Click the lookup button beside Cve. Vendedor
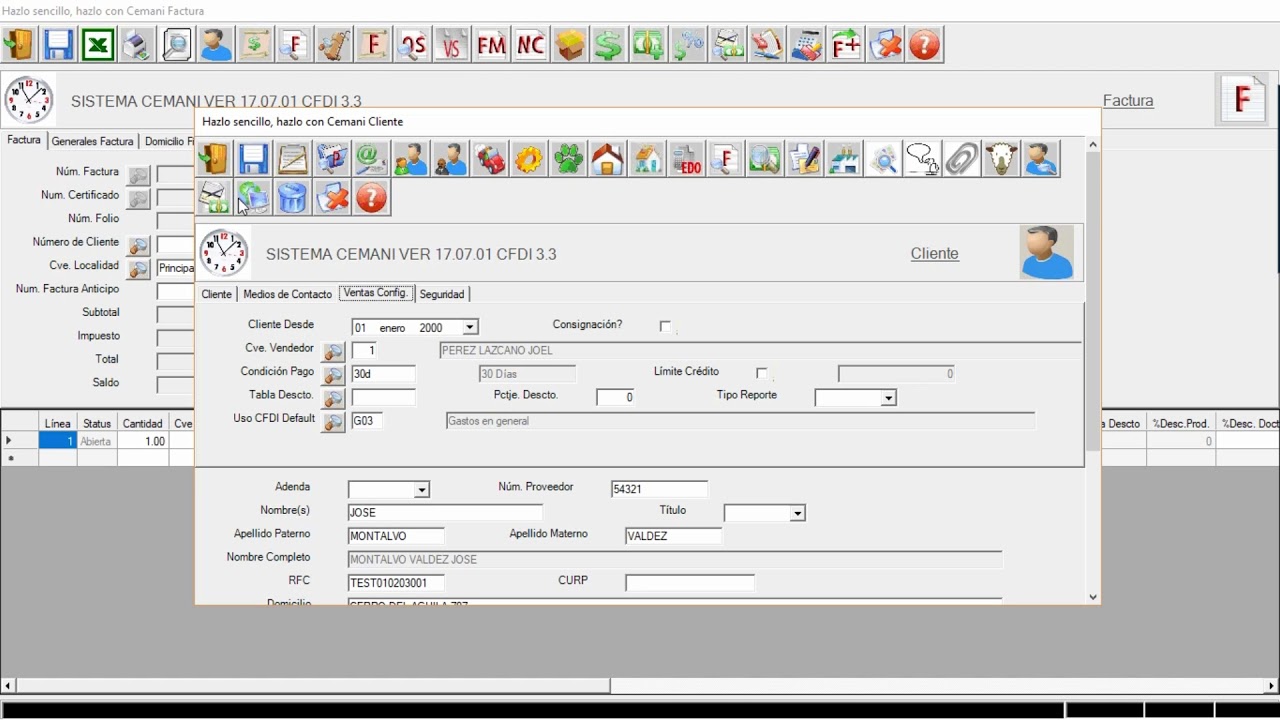 (x=334, y=352)
